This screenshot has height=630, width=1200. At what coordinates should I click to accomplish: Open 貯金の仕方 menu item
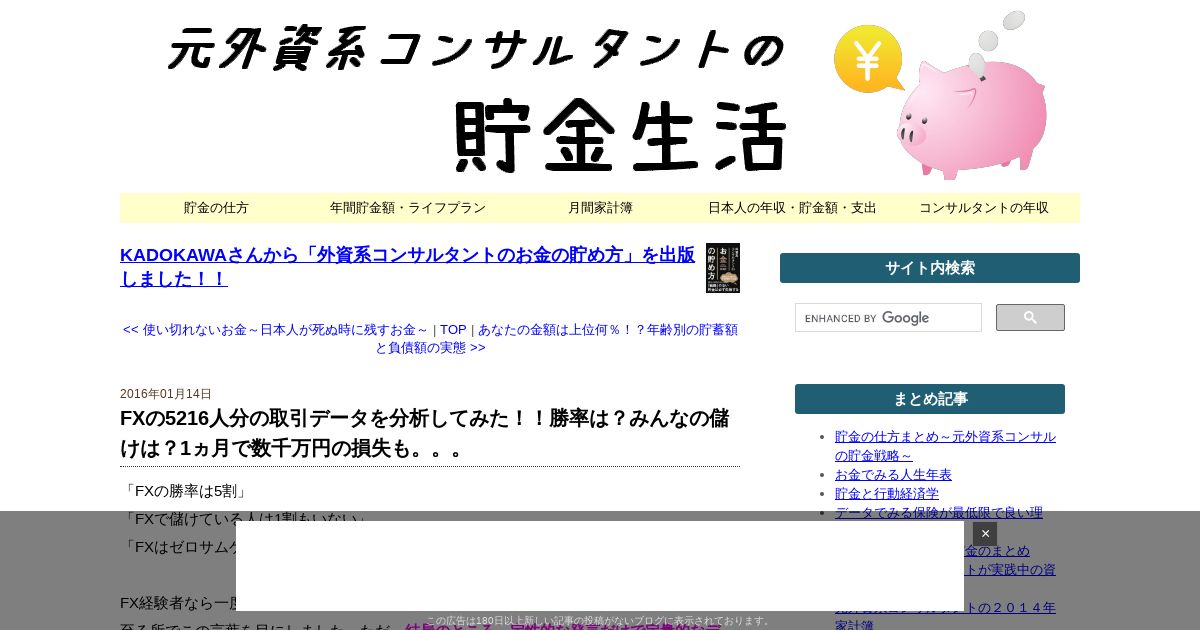point(216,208)
